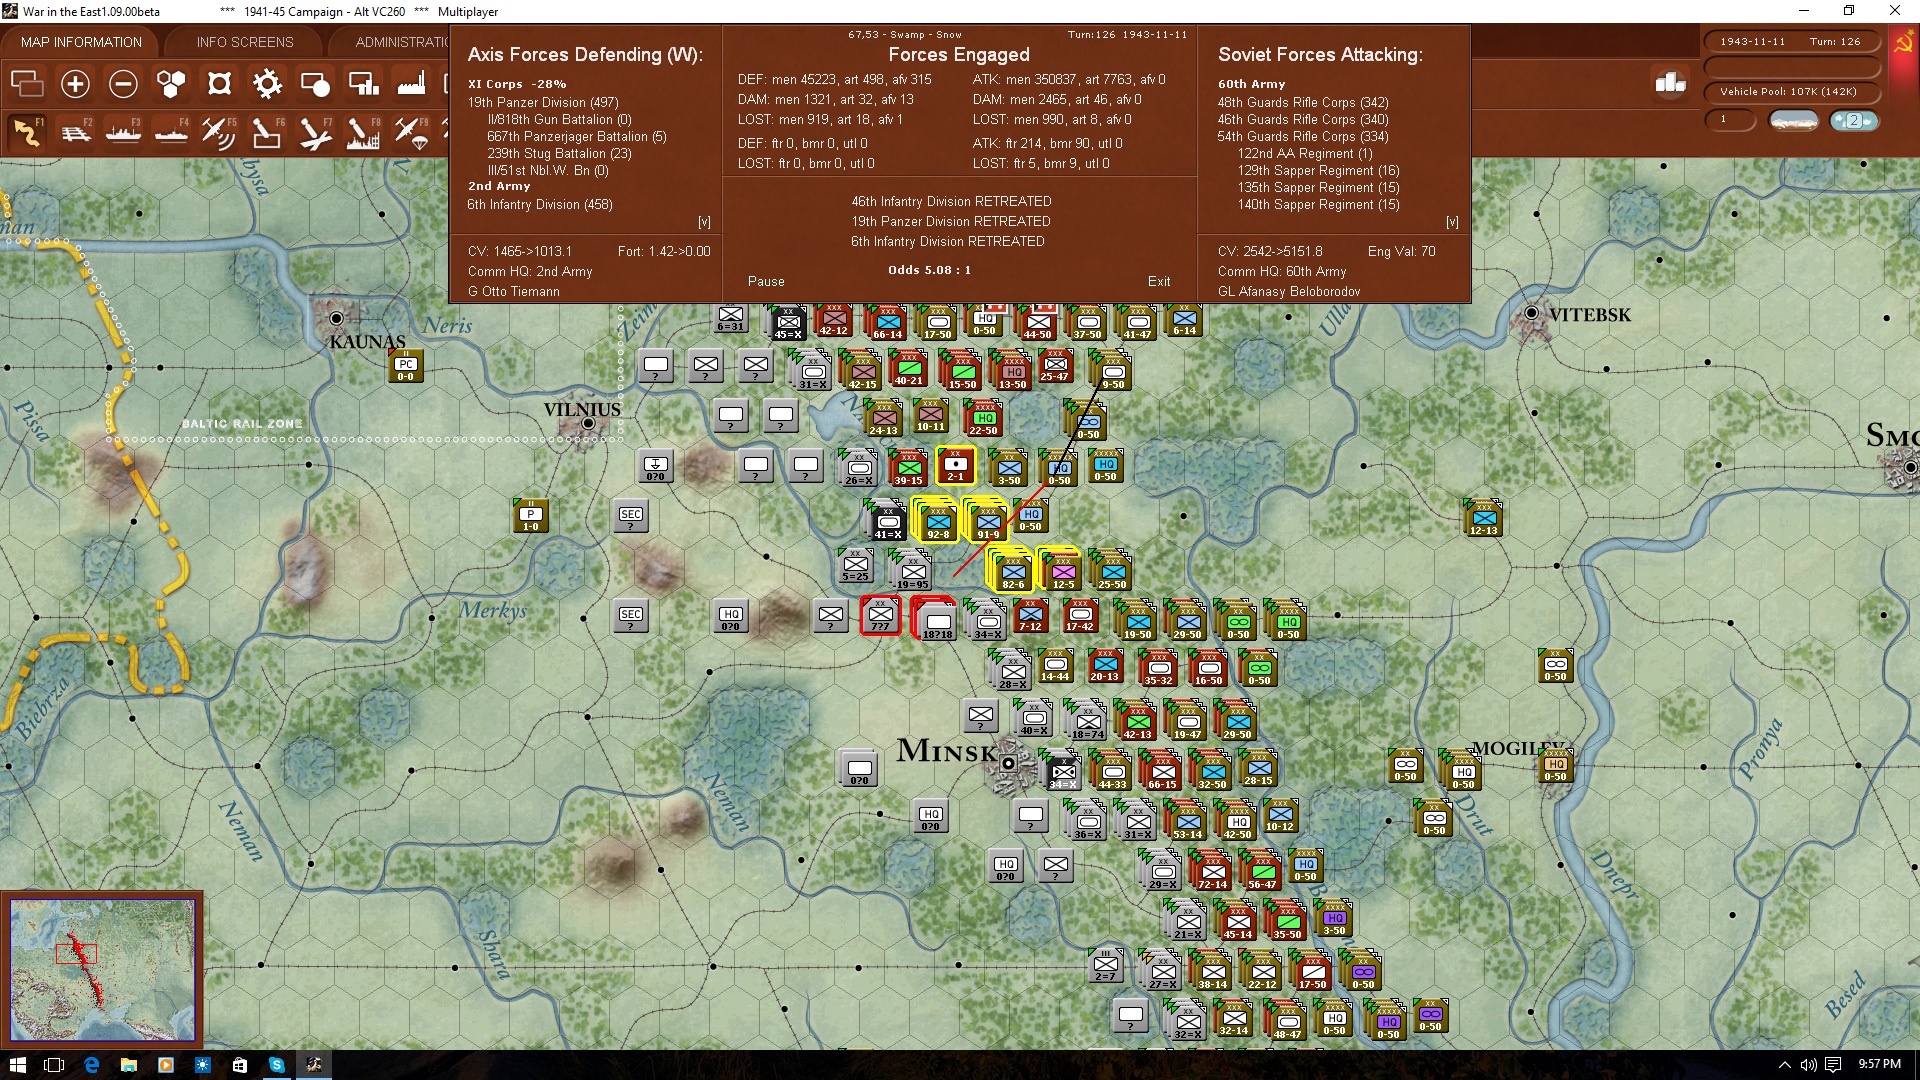
Task: Open the gear preferences icon
Action: pyautogui.click(x=267, y=84)
